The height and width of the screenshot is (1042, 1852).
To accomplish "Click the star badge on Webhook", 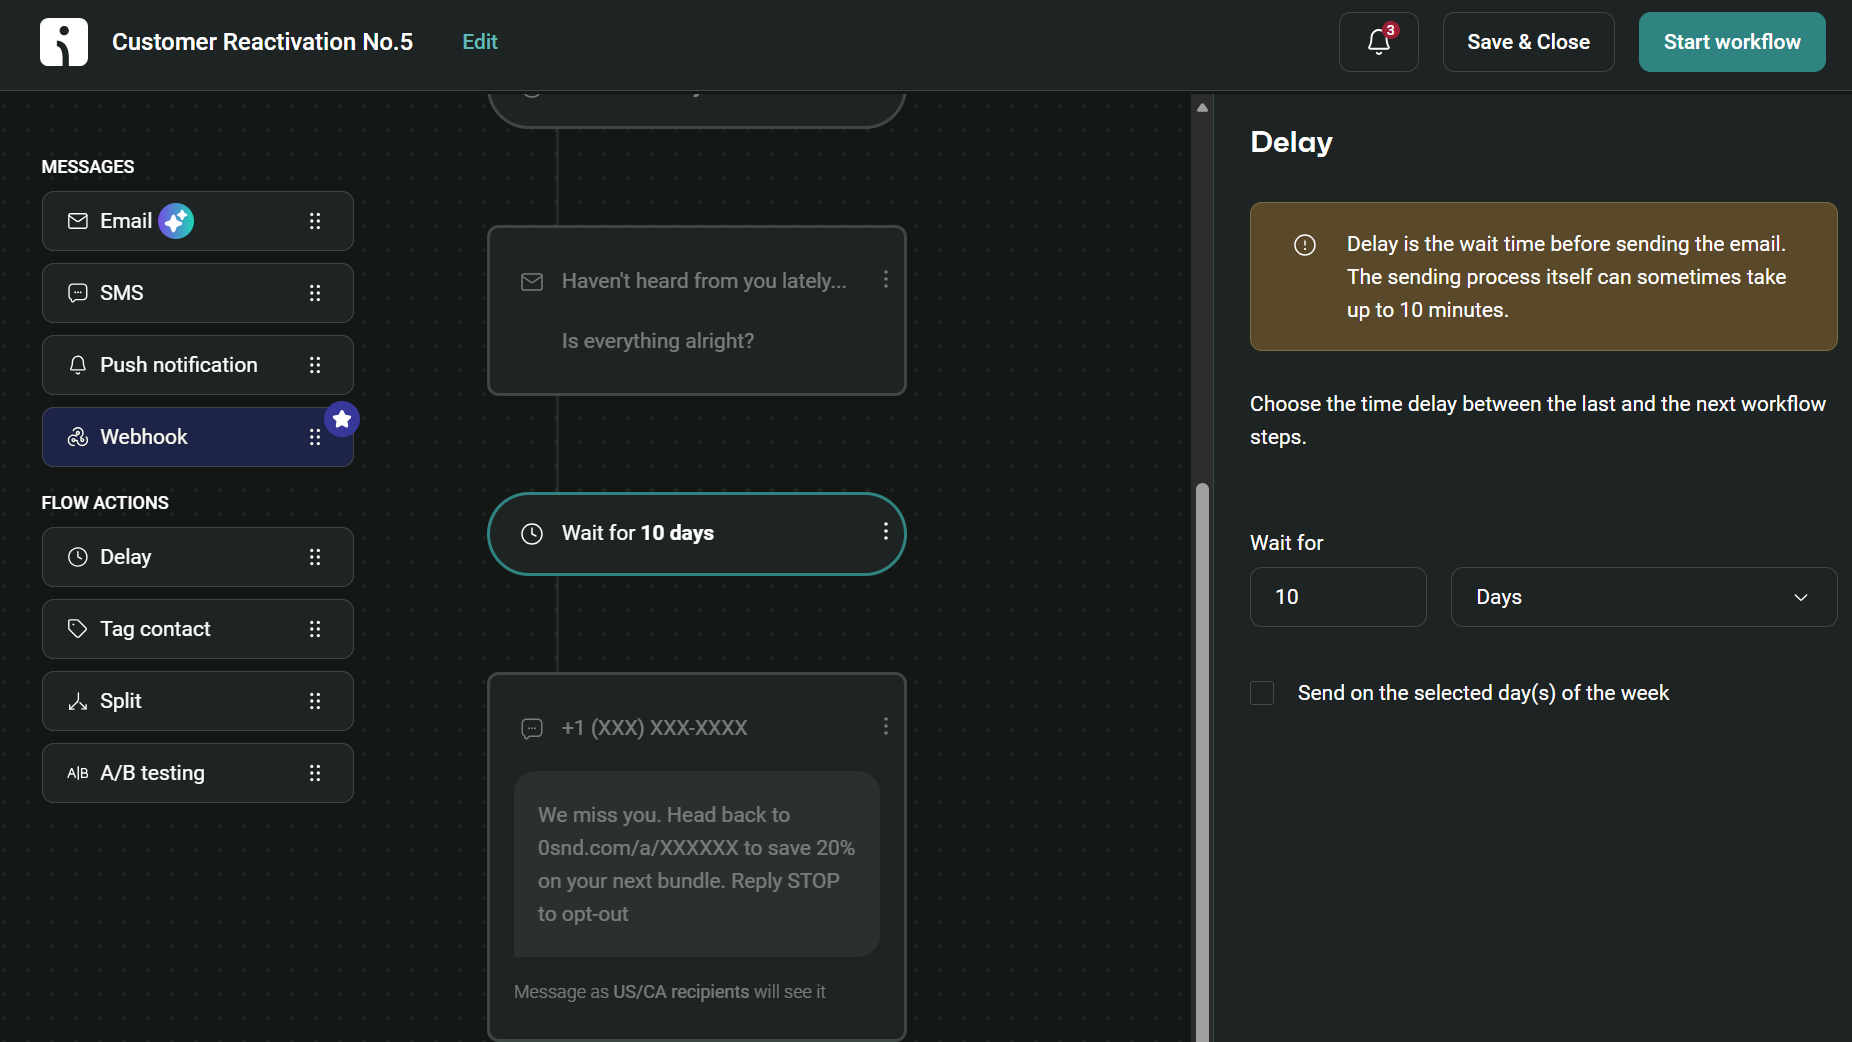I will click(x=342, y=419).
